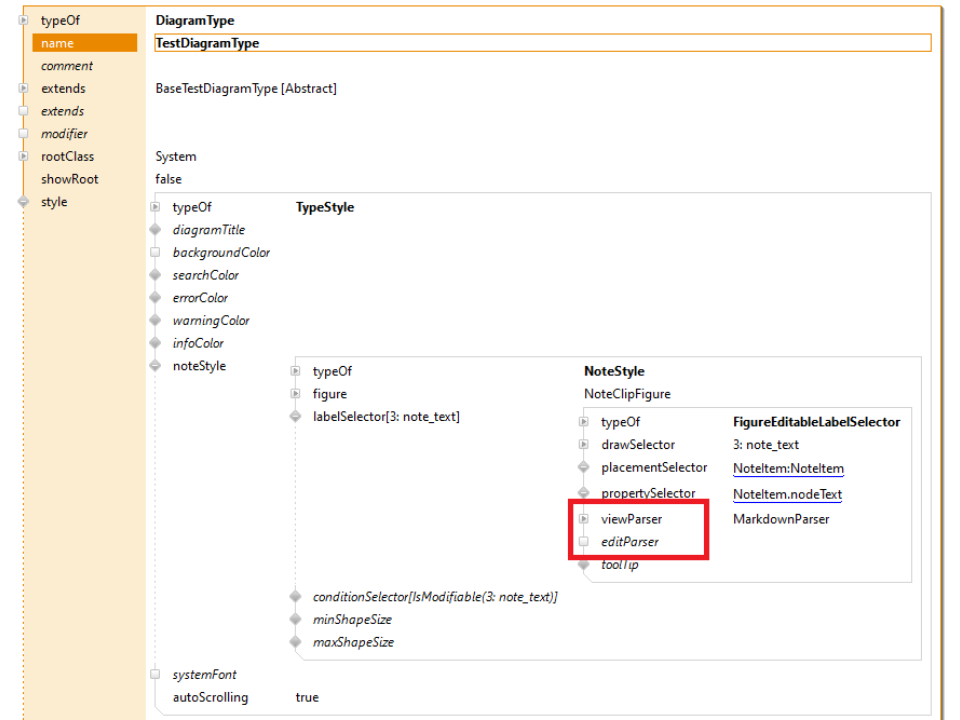This screenshot has width=960, height=720.
Task: Open the NoteItem:NoteItem link
Action: 788,468
